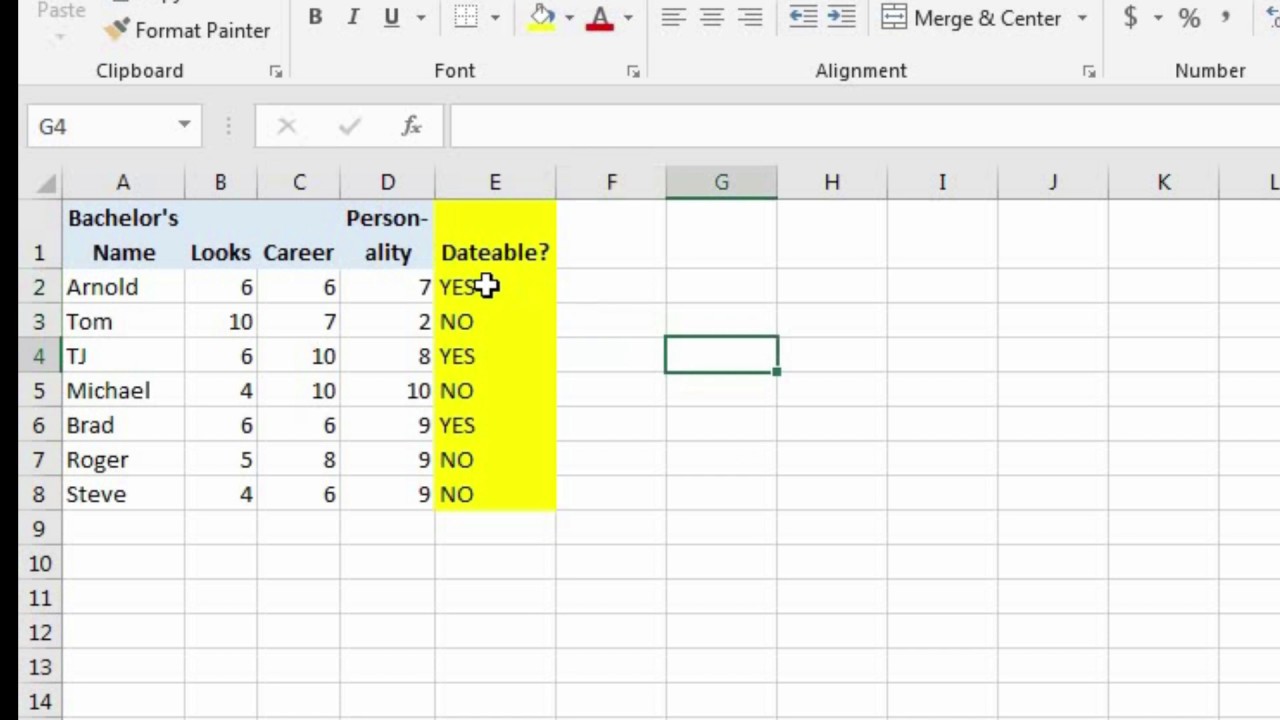The height and width of the screenshot is (720, 1280).
Task: Select the Tom cell
Action: coord(123,322)
